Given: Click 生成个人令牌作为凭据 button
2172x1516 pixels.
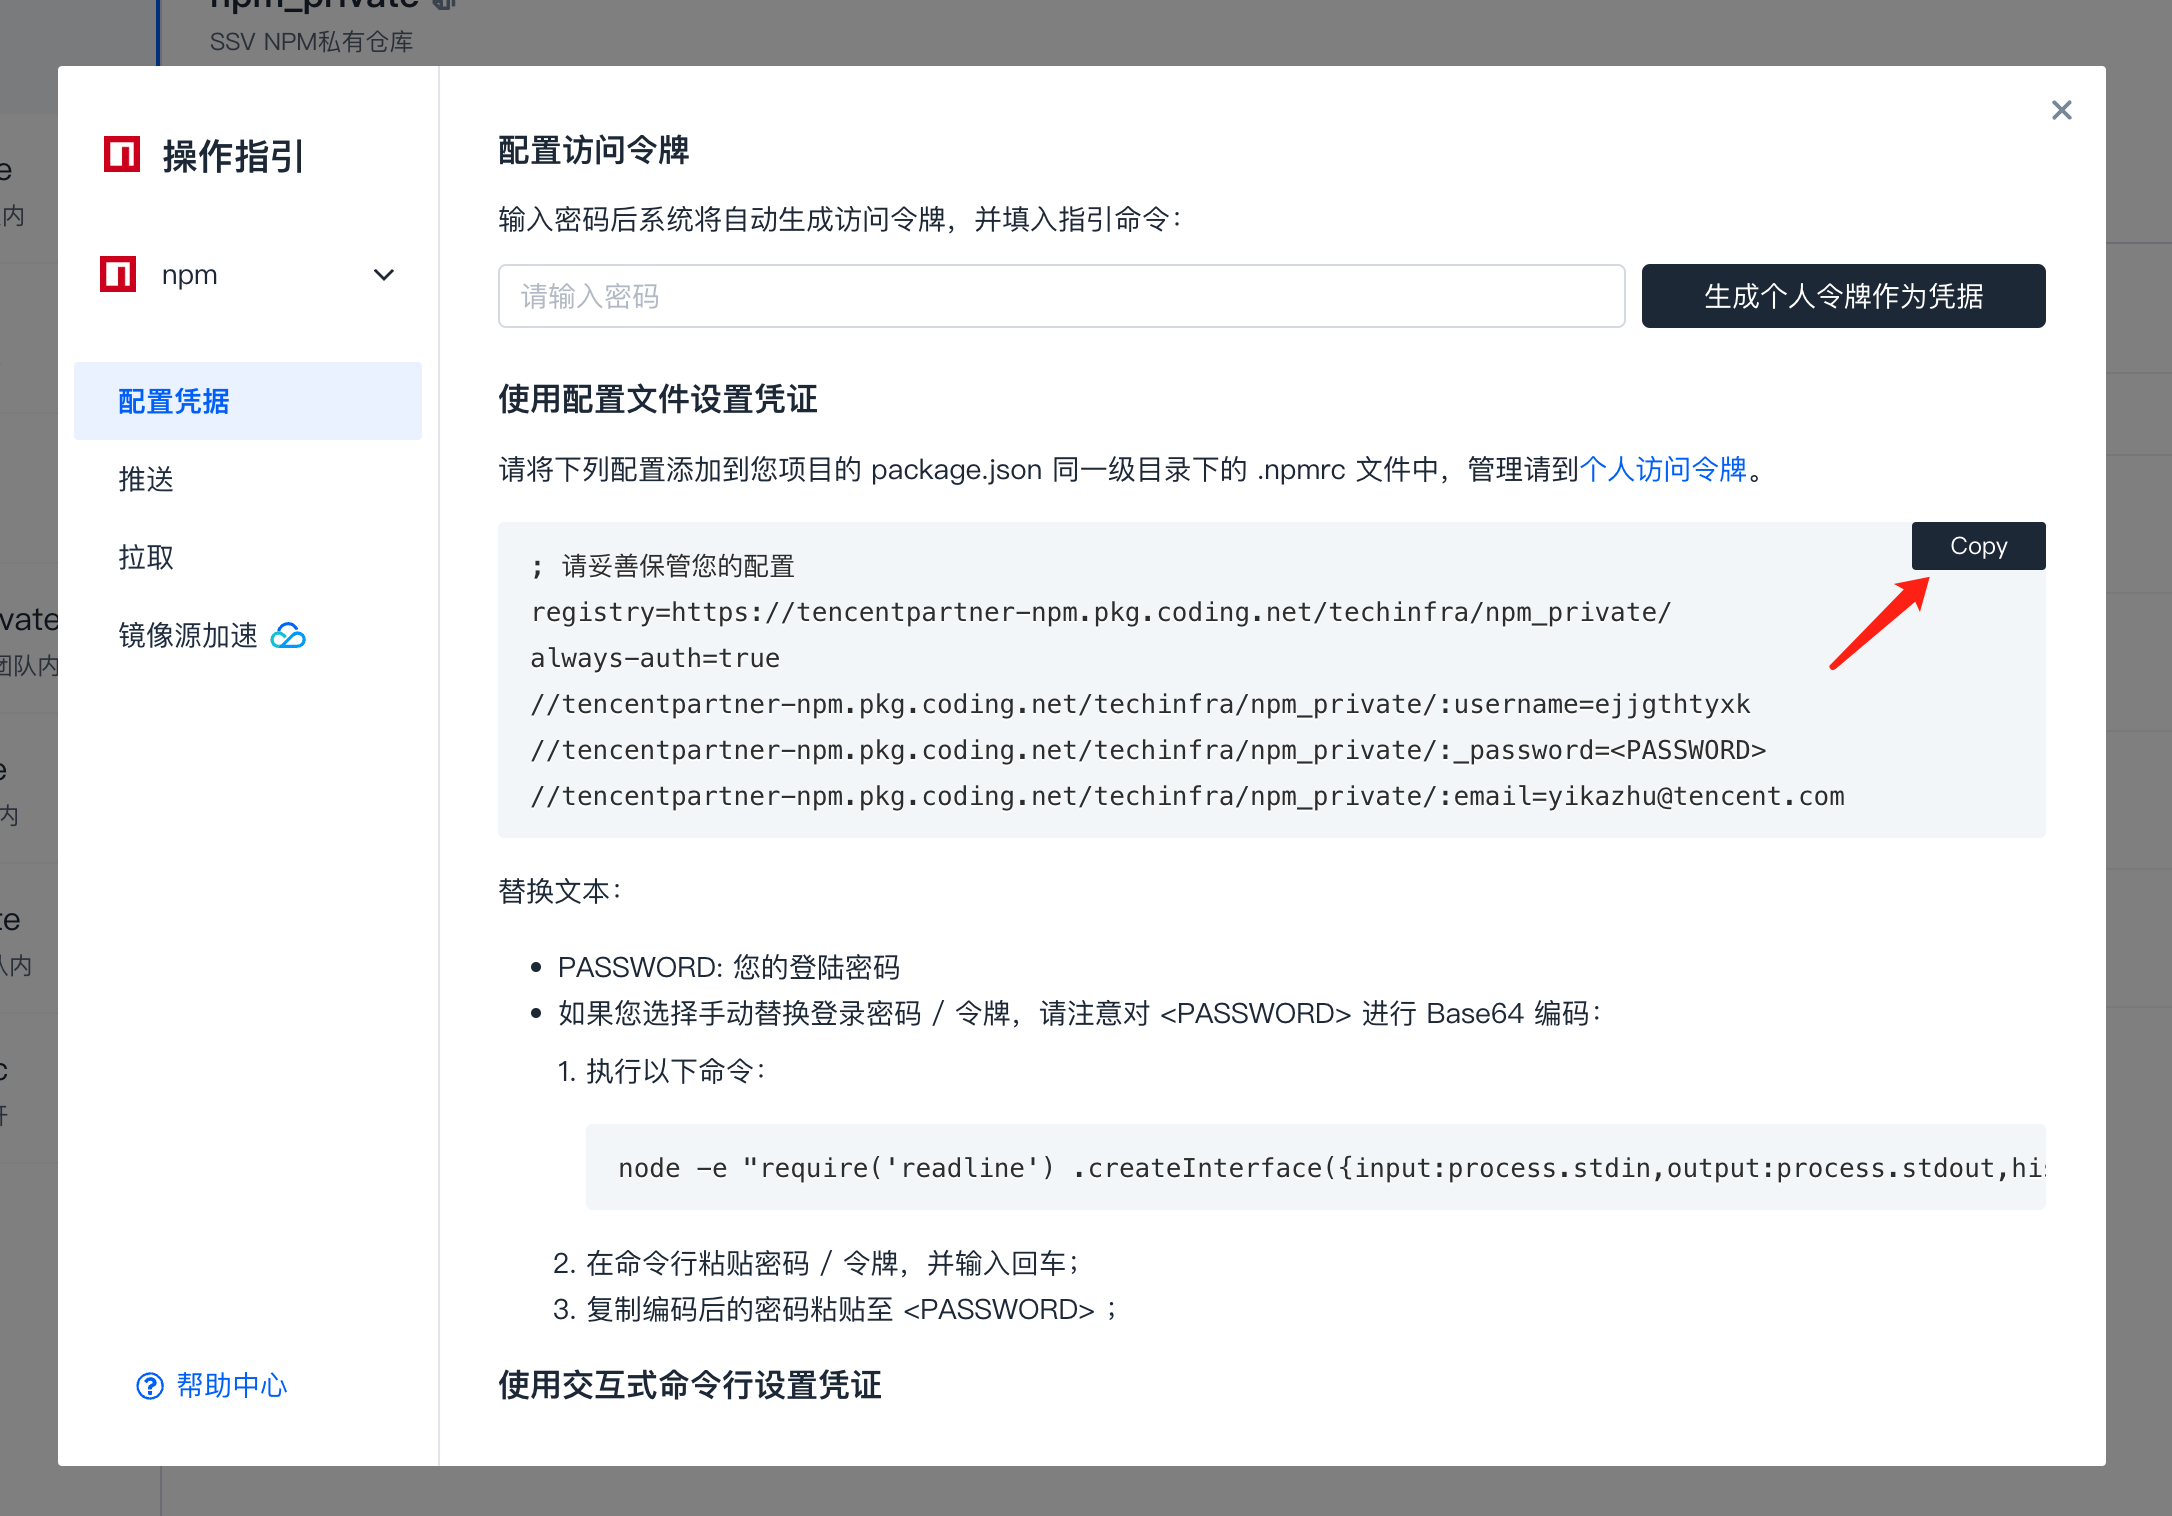Looking at the screenshot, I should click(x=1843, y=296).
